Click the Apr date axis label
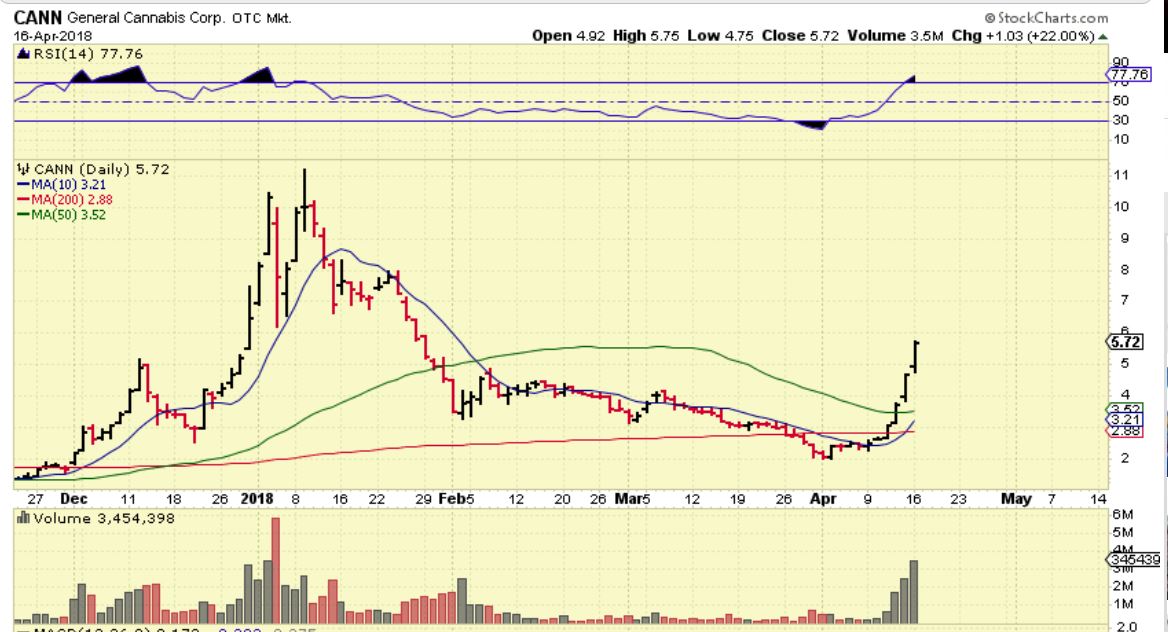The height and width of the screenshot is (632, 1168). click(823, 499)
